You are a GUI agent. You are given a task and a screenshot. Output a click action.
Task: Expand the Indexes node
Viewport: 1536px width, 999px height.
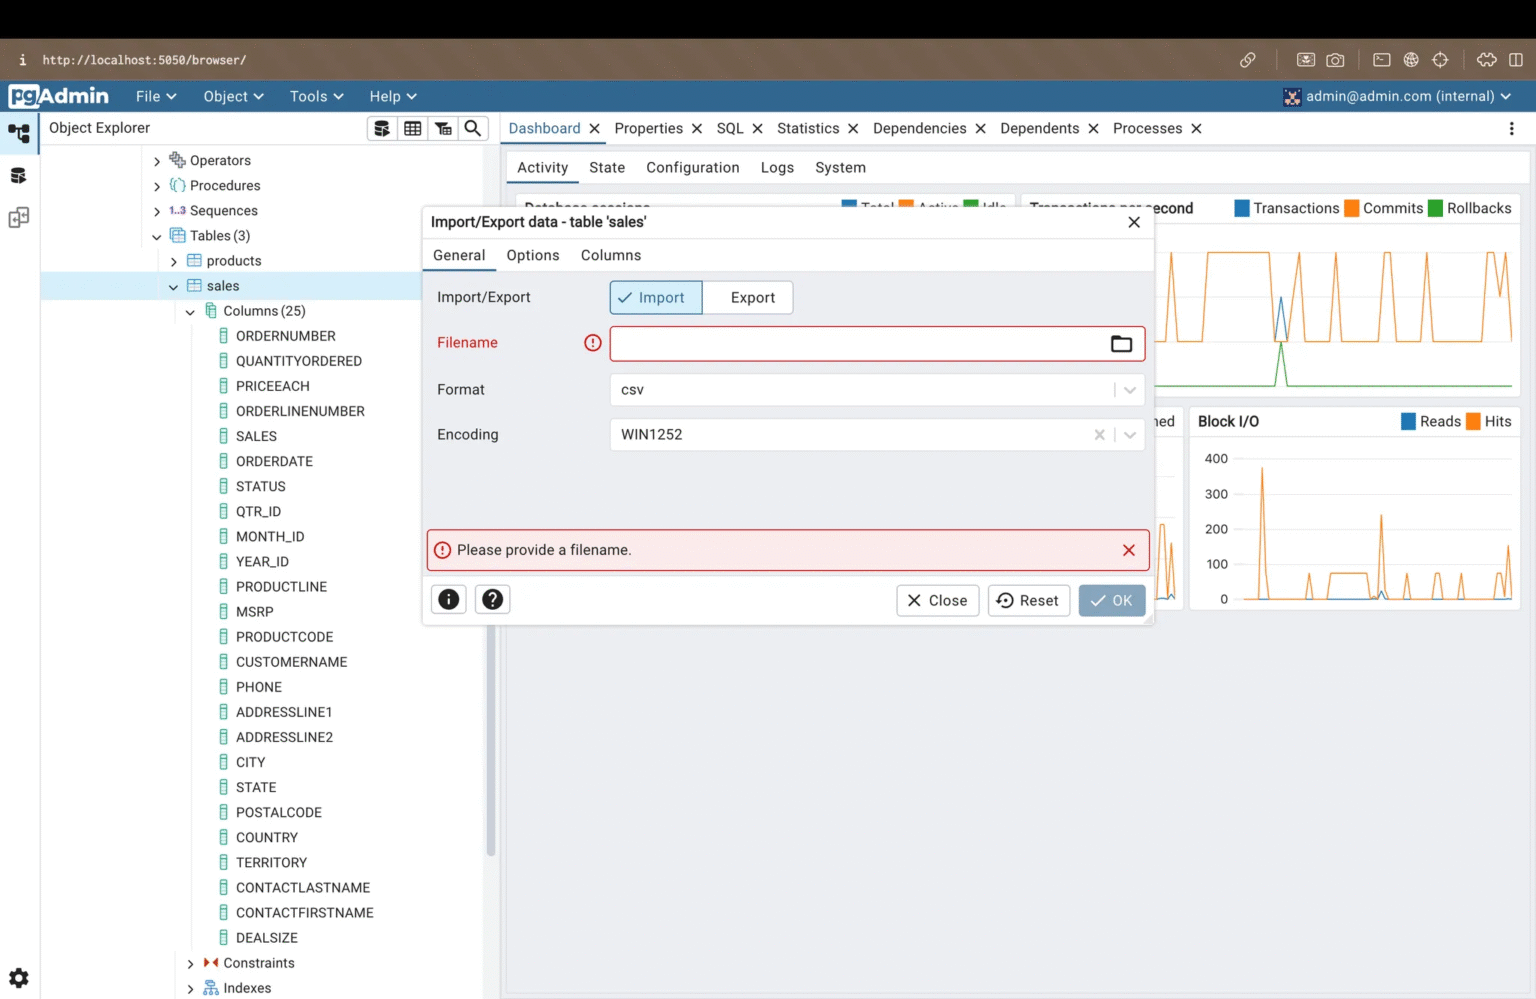(x=189, y=988)
